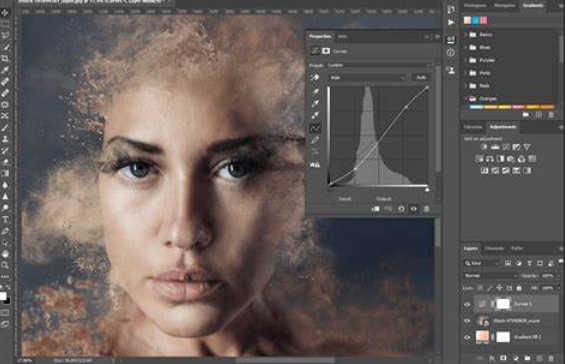Toggle Curves adjustment visibility eye in Properties
Viewport: 565px width, 364px height.
(414, 209)
